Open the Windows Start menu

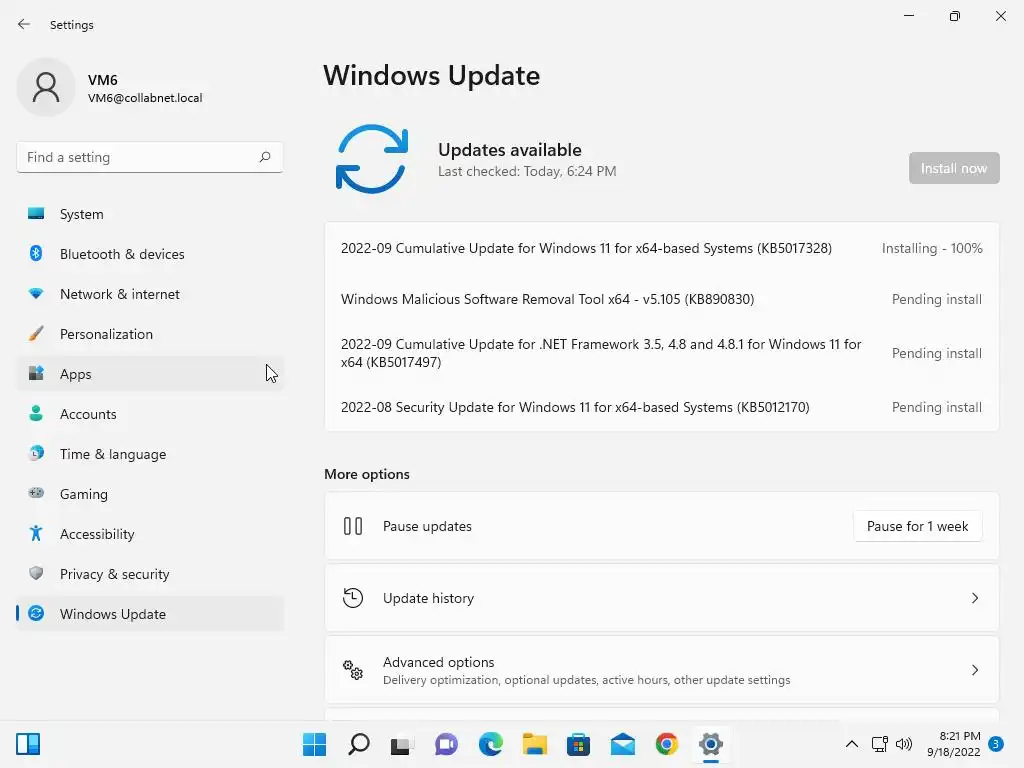pyautogui.click(x=314, y=744)
